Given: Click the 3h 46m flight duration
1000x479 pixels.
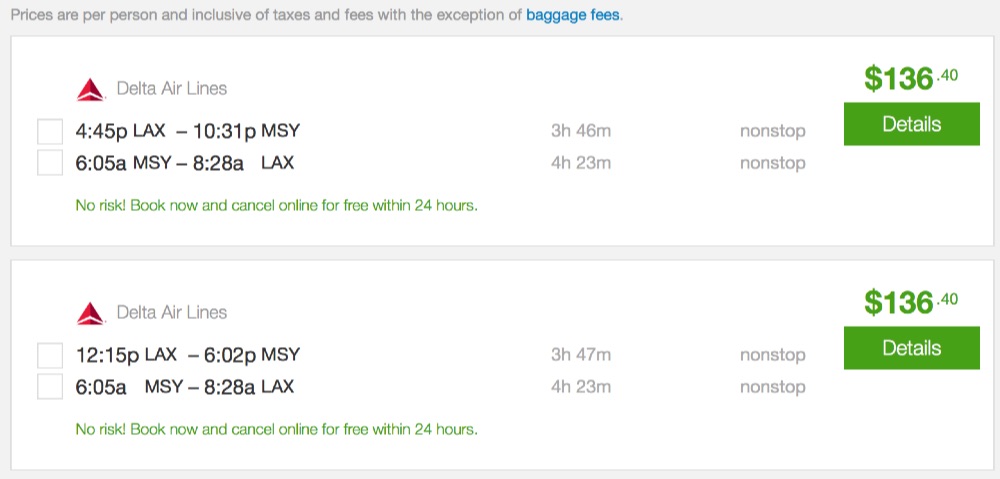Looking at the screenshot, I should pyautogui.click(x=580, y=131).
